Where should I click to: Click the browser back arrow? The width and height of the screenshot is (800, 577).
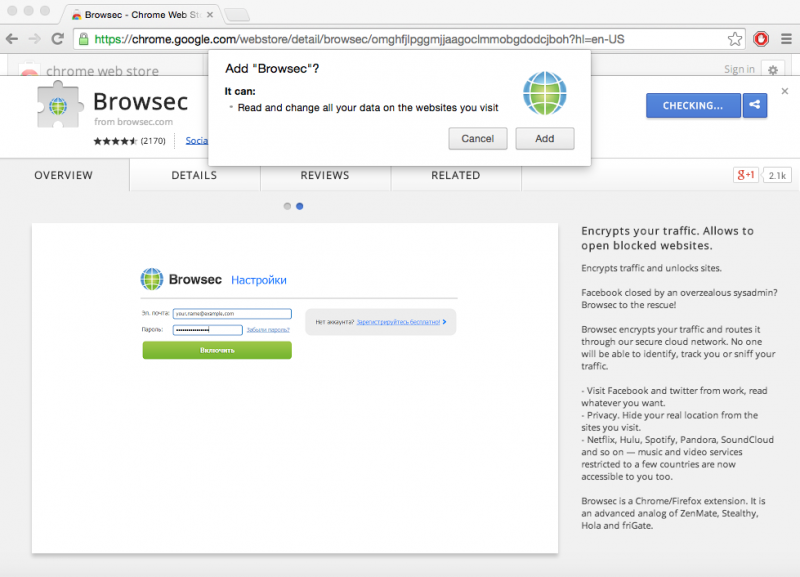click(x=12, y=39)
